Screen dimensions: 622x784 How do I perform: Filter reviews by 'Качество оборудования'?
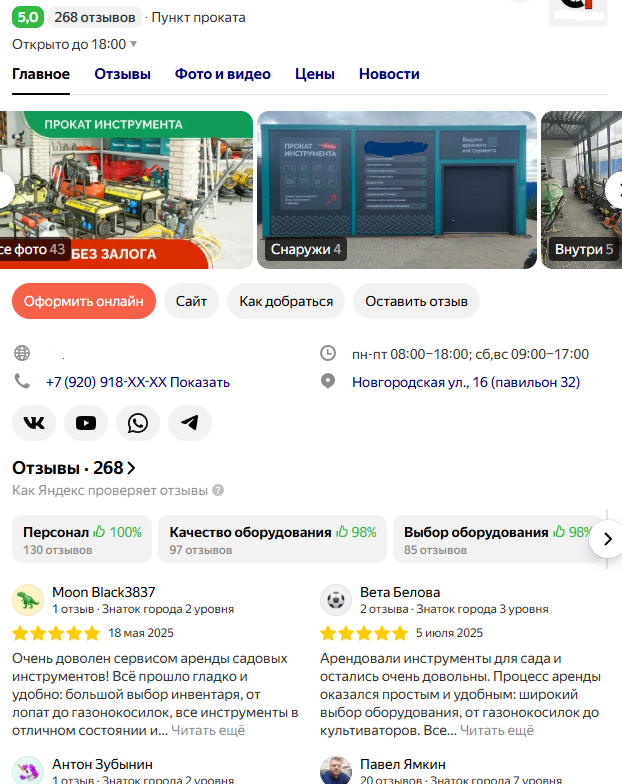coord(272,539)
